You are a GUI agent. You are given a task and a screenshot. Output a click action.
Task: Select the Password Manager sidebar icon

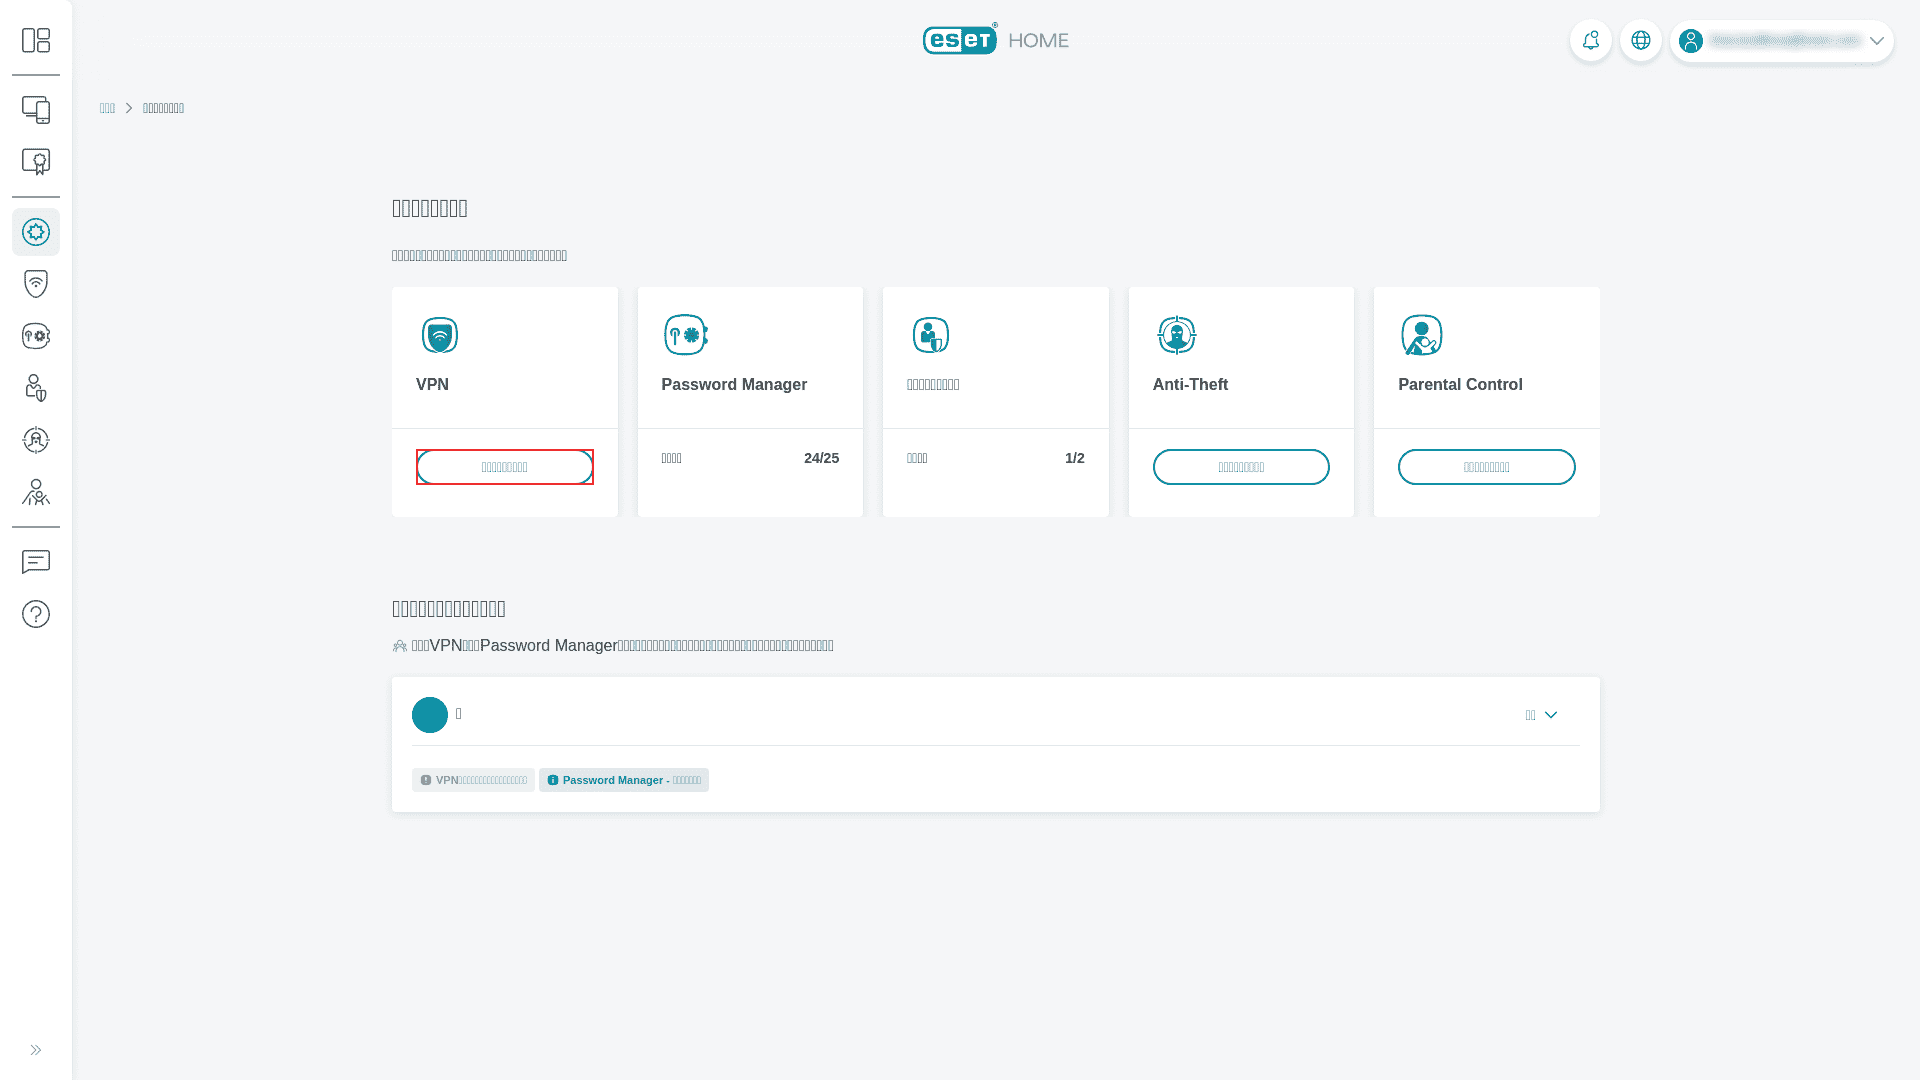tap(36, 335)
